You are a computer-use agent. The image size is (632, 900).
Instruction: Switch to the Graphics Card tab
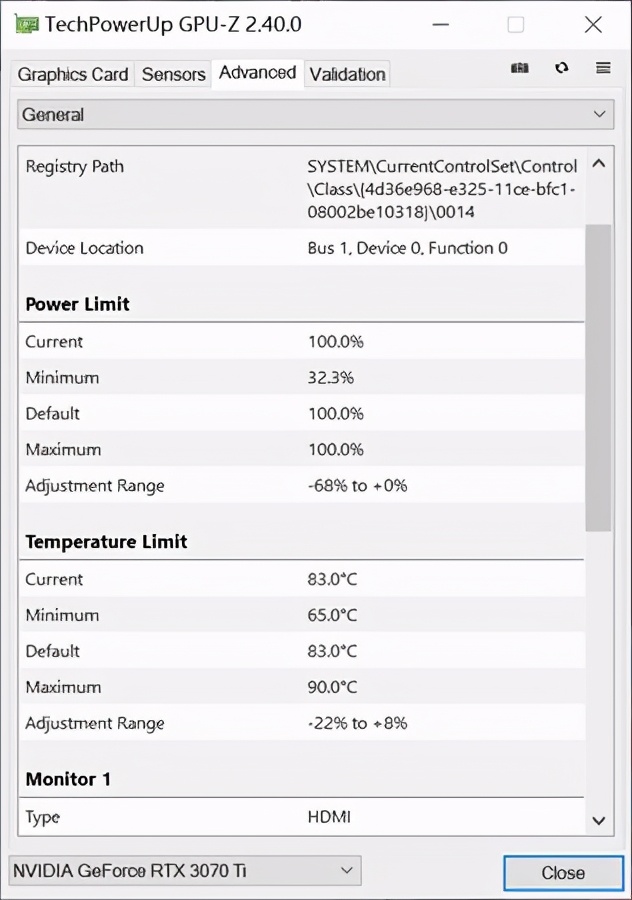73,74
